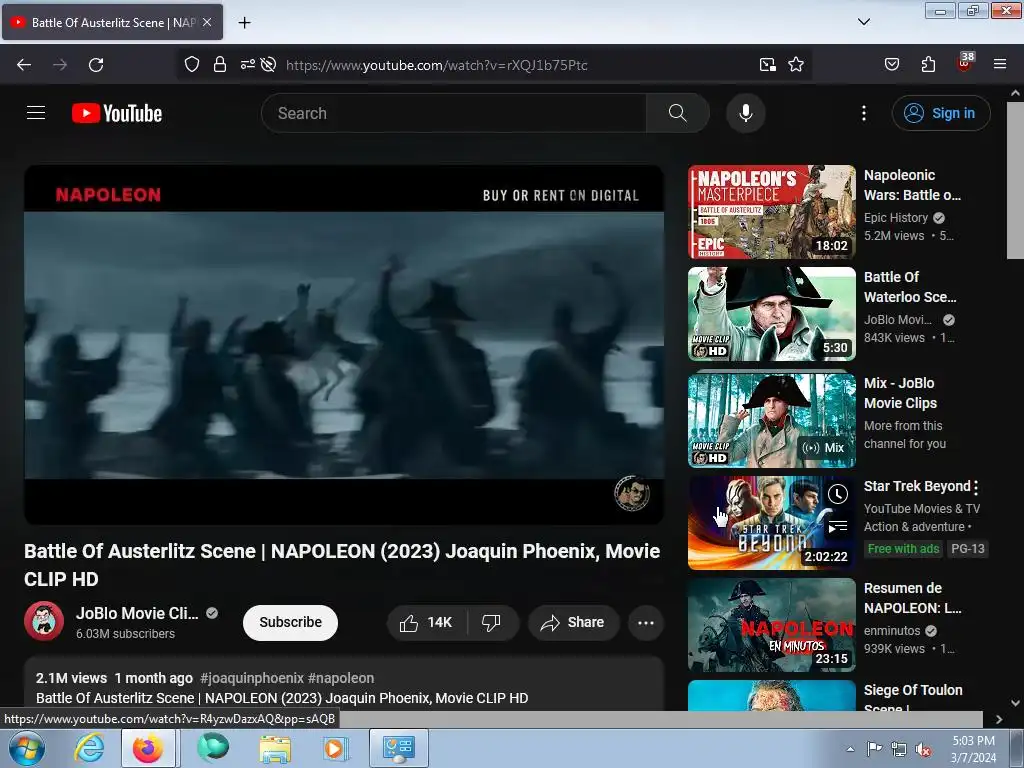Screen dimensions: 1024x768
Task: Click the #joaquinphoenix hashtag
Action: click(251, 678)
